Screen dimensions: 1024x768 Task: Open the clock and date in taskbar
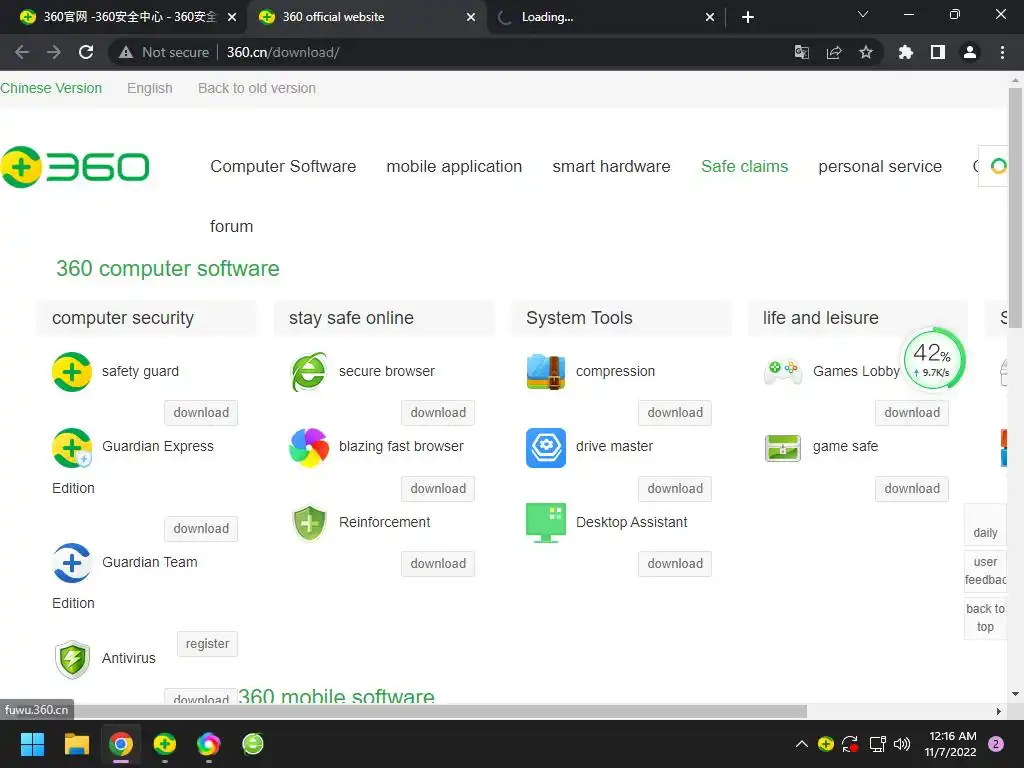[951, 744]
